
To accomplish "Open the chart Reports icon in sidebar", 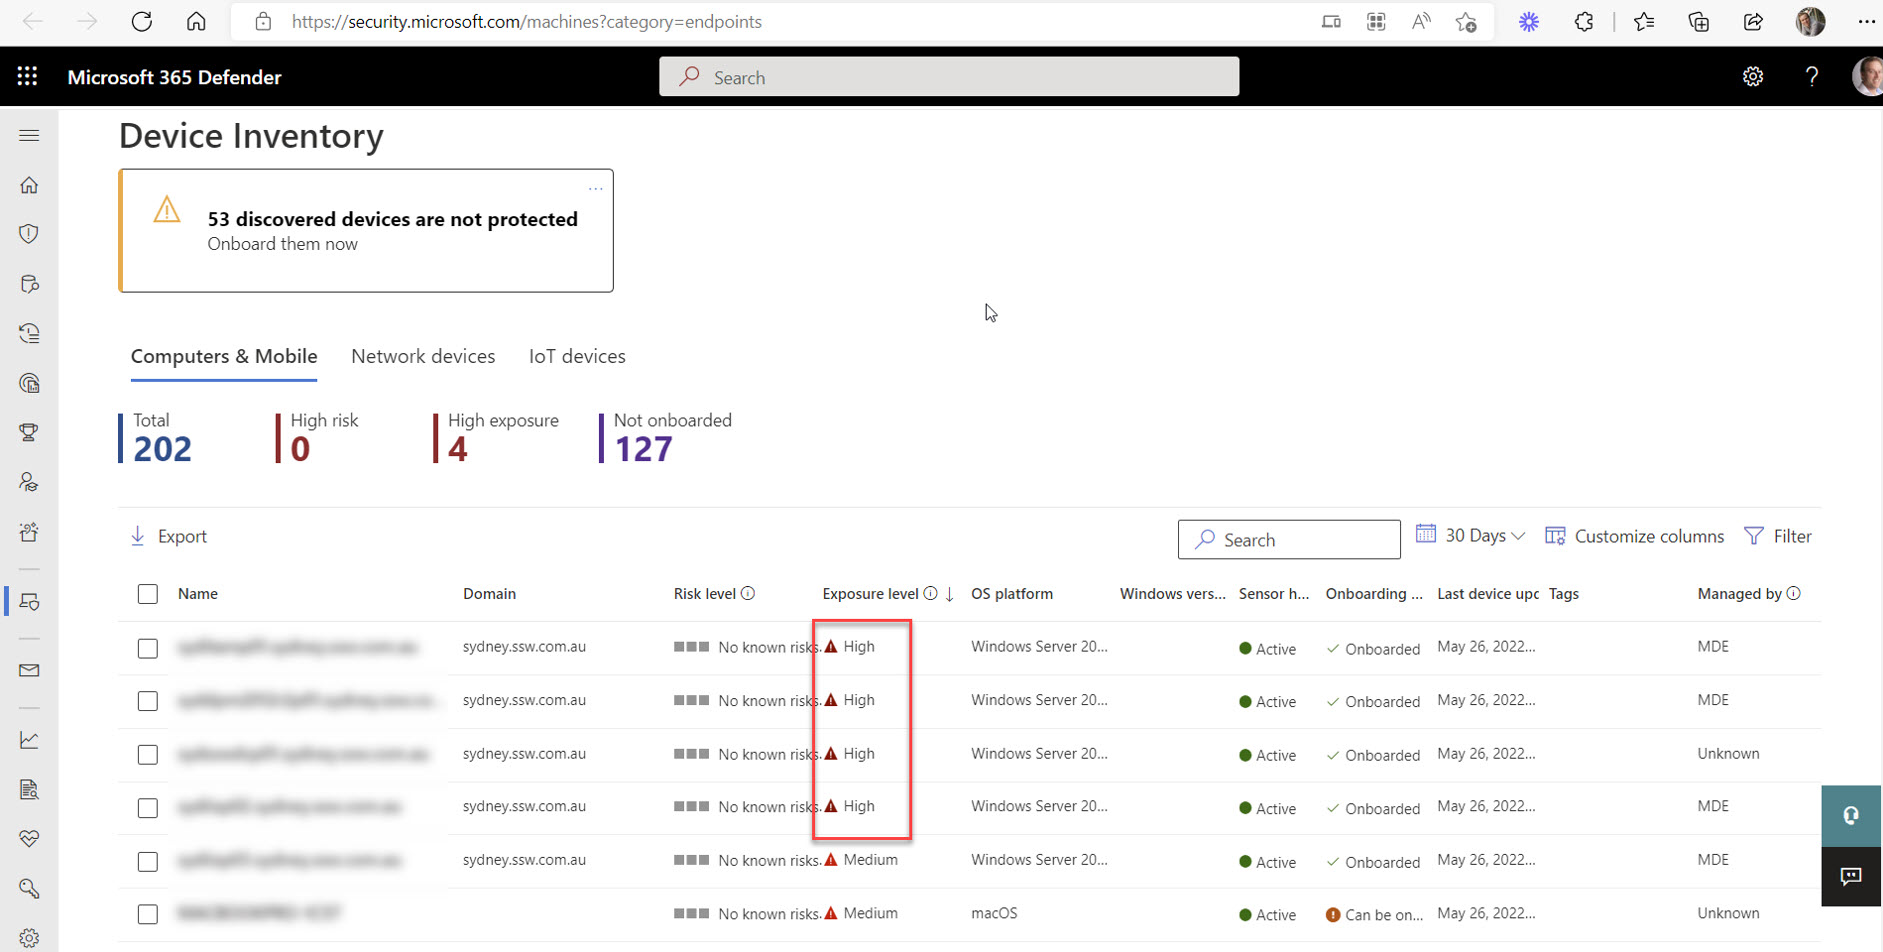I will [29, 740].
